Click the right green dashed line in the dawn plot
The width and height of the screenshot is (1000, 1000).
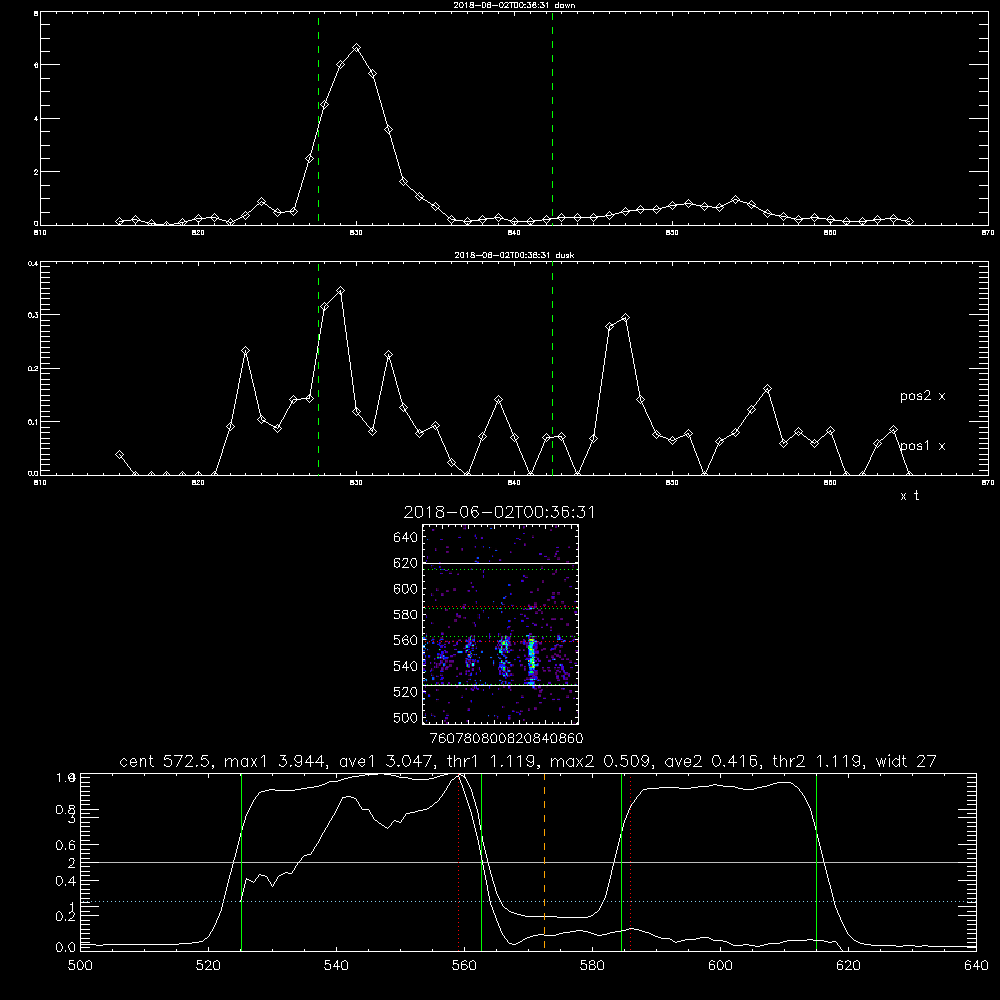click(552, 119)
